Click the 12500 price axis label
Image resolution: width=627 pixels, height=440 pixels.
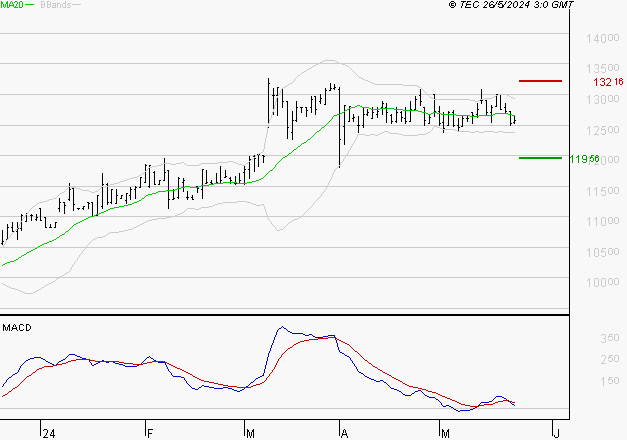pos(603,130)
